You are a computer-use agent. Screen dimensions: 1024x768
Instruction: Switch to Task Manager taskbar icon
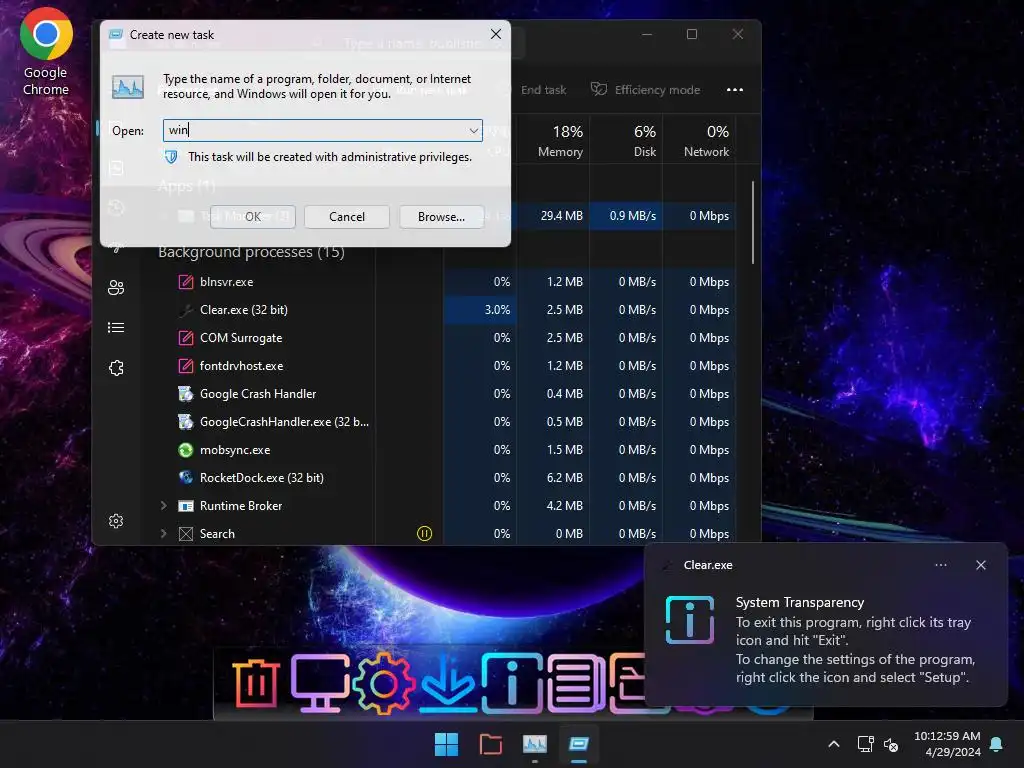(535, 744)
